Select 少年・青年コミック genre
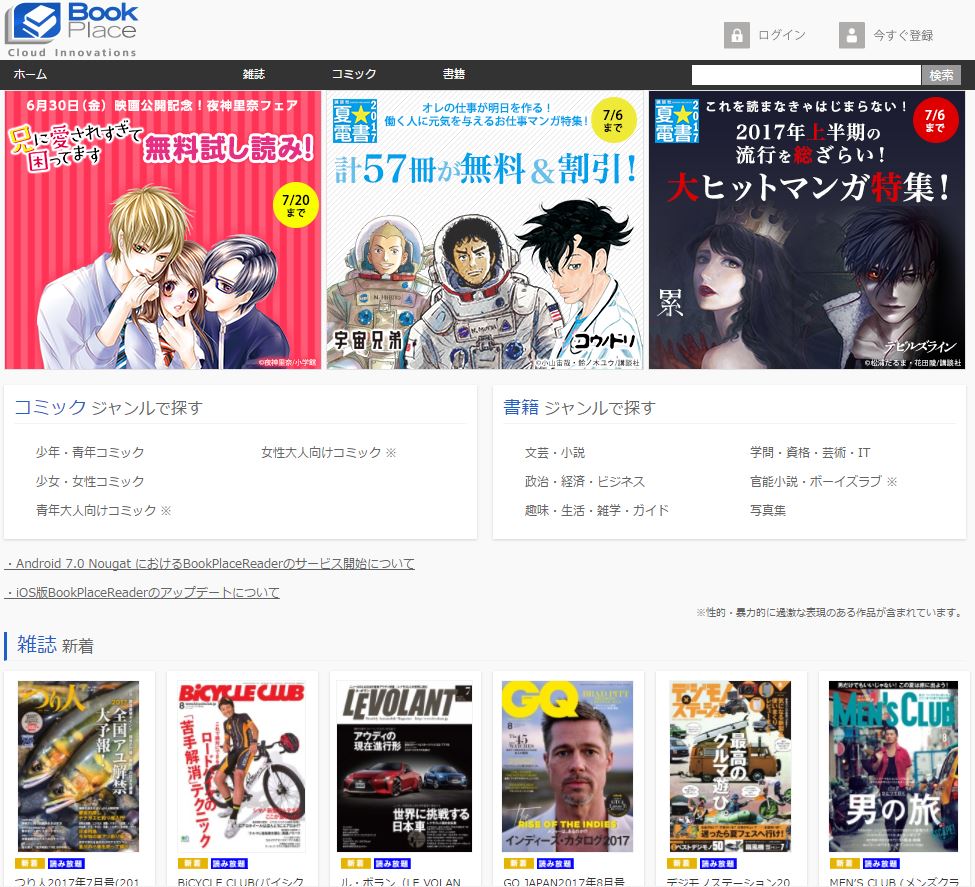This screenshot has width=975, height=887. point(90,452)
